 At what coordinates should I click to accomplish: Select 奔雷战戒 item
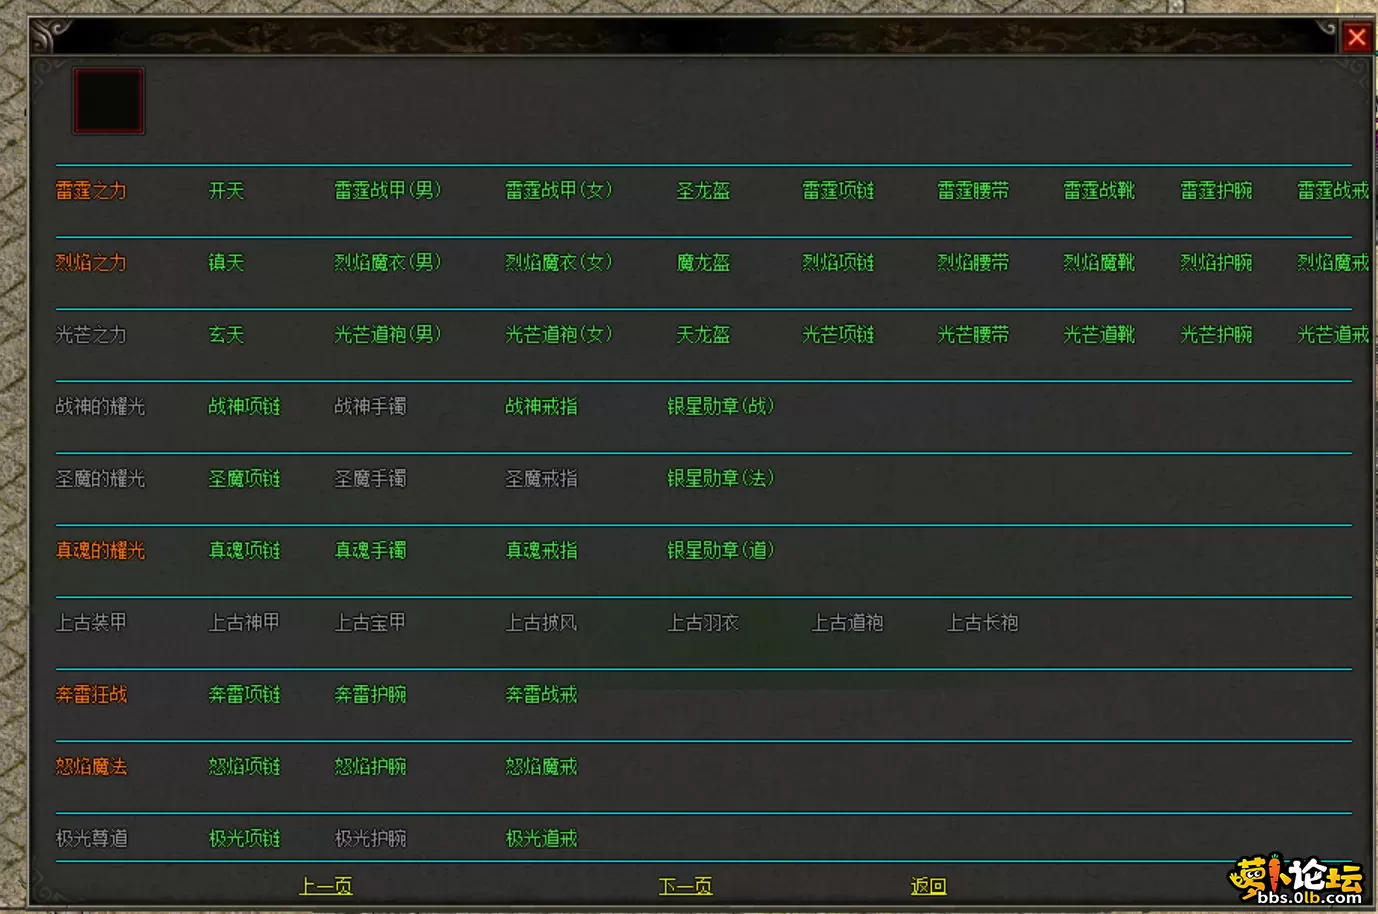(541, 694)
